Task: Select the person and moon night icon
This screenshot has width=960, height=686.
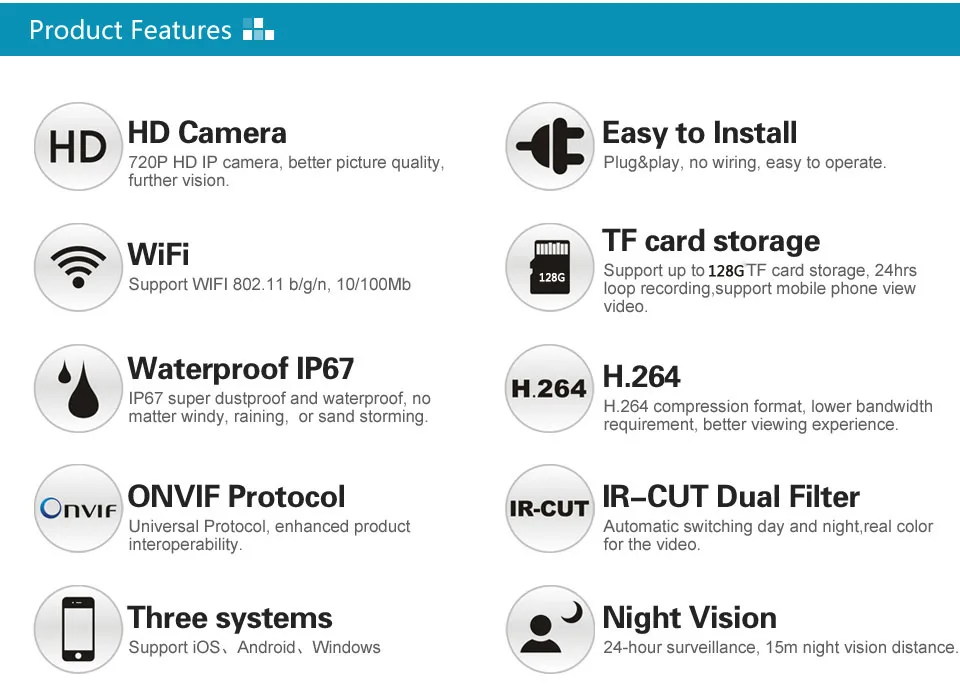Action: pos(550,629)
